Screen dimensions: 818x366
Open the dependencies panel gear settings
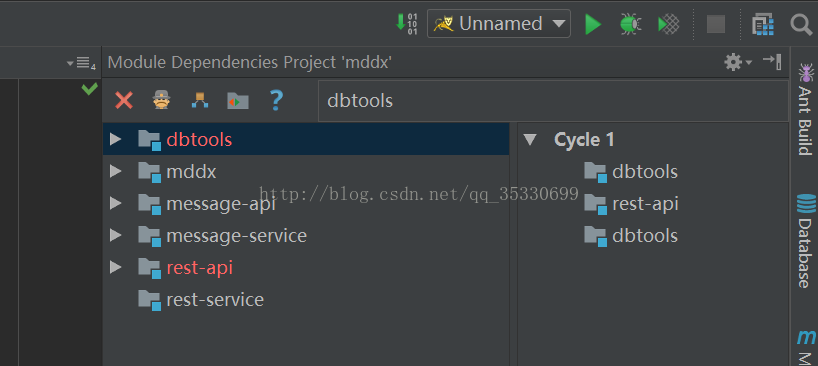738,63
